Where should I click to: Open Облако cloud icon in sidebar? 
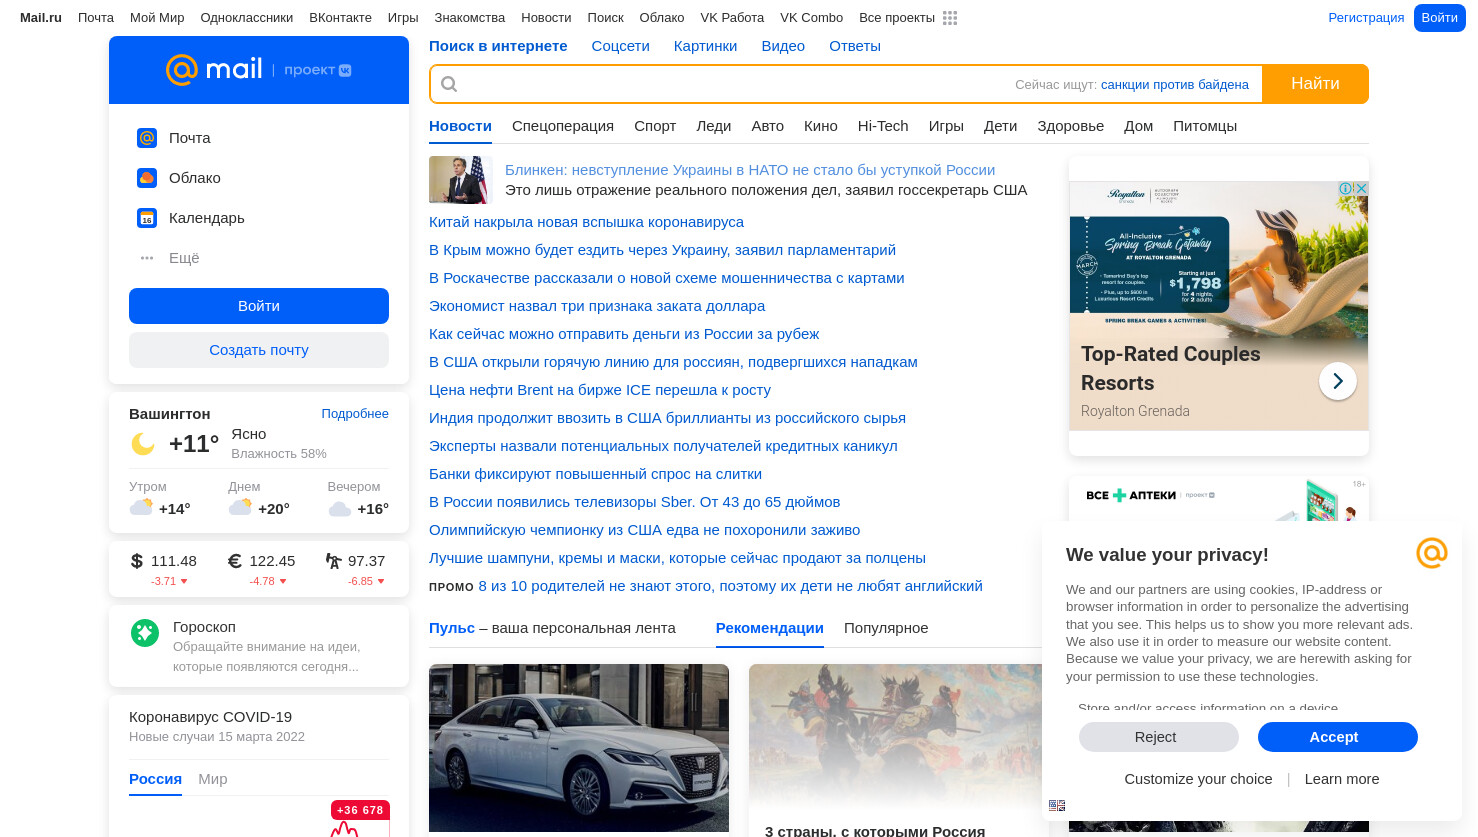tap(147, 178)
